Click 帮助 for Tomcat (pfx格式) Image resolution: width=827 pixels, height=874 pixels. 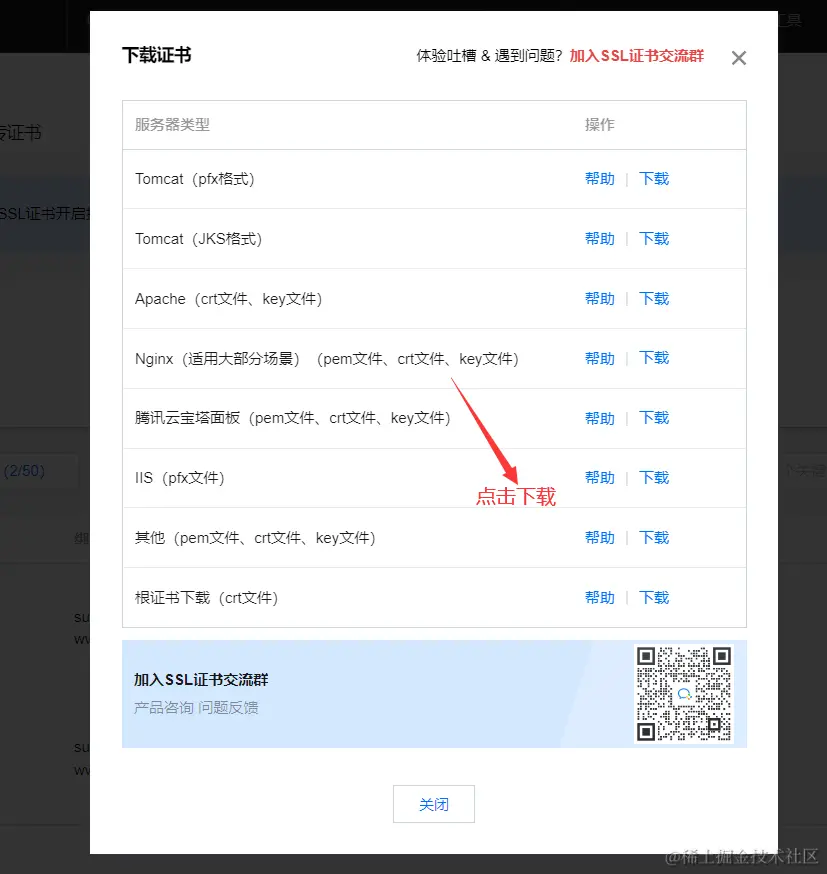tap(600, 179)
